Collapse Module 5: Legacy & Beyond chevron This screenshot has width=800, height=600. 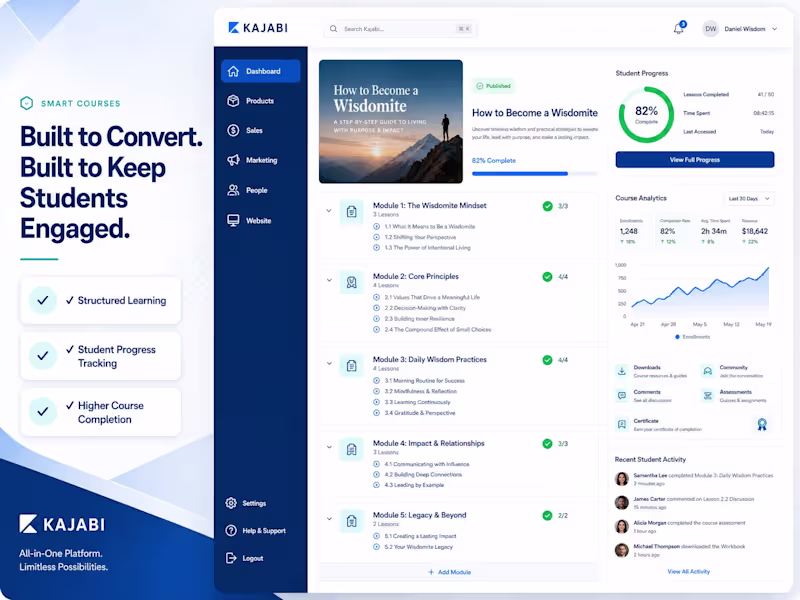point(329,519)
